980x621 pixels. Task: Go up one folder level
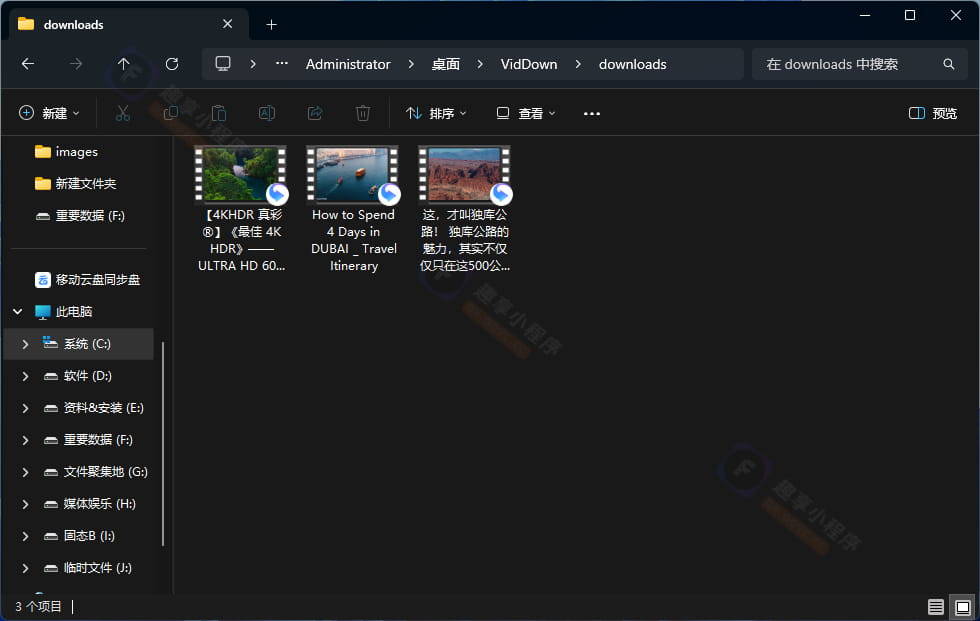(124, 64)
